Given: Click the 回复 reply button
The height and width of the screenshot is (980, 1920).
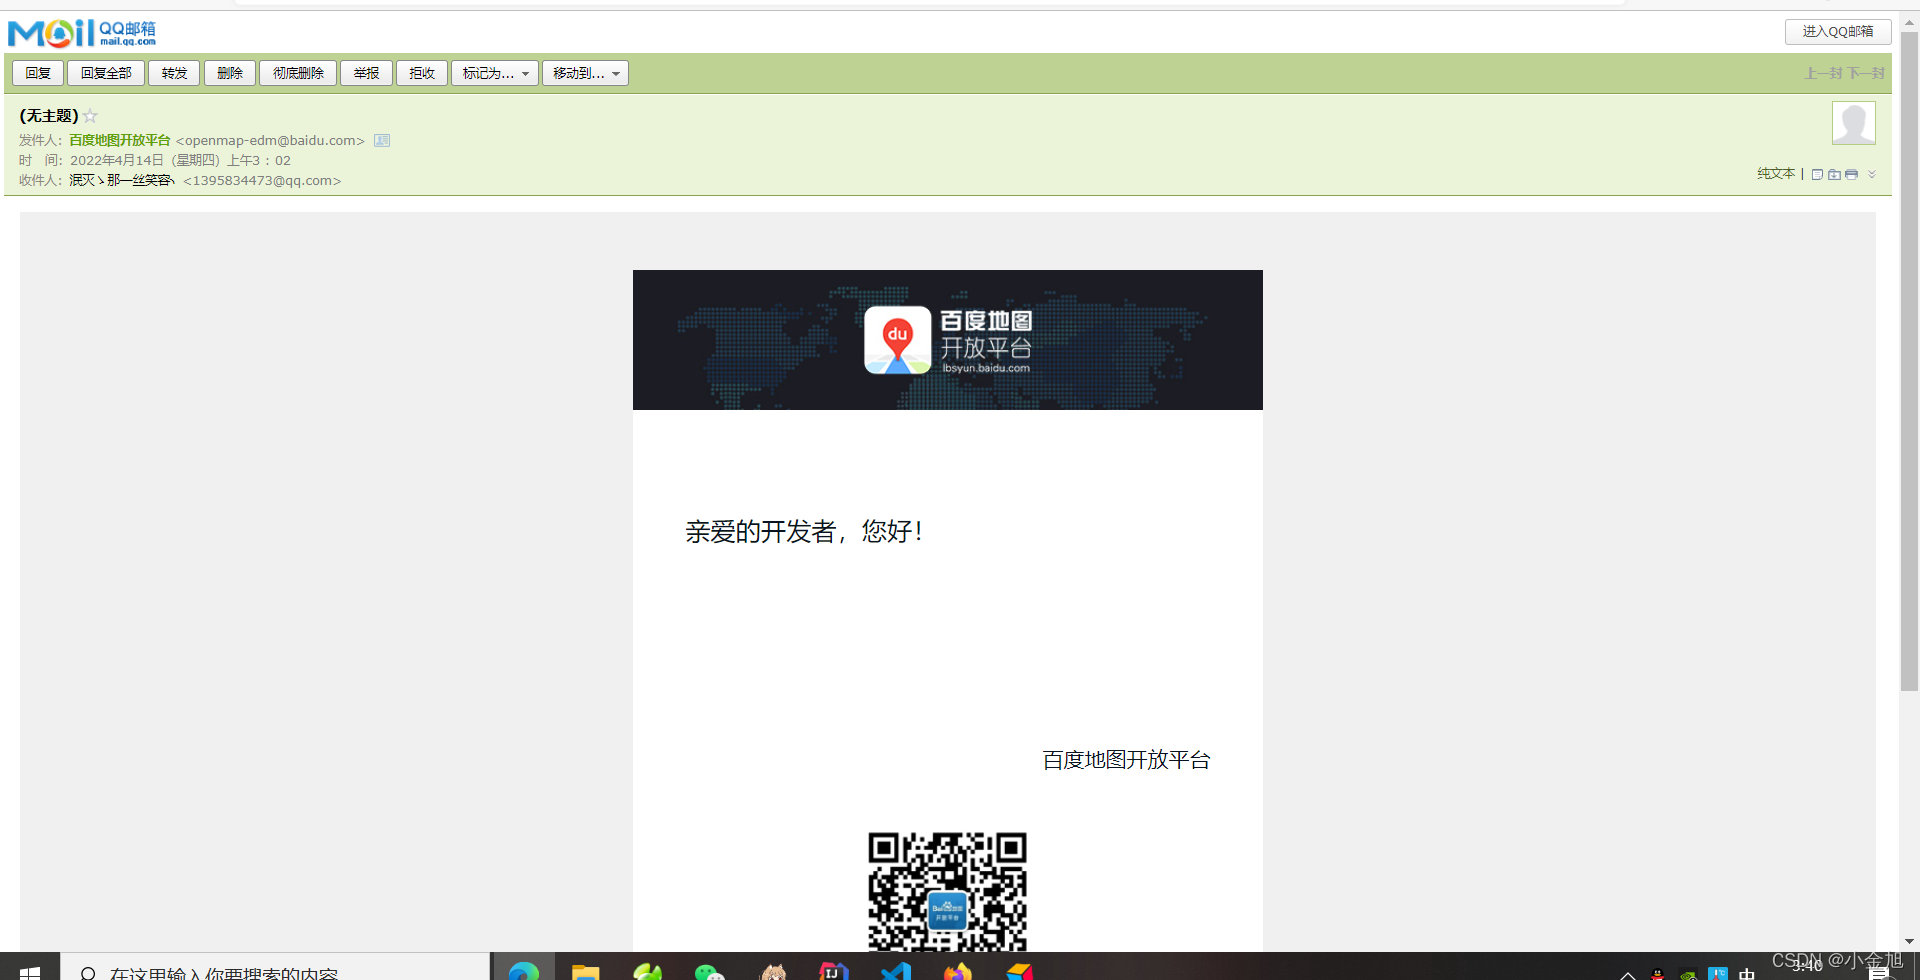Looking at the screenshot, I should tap(38, 73).
